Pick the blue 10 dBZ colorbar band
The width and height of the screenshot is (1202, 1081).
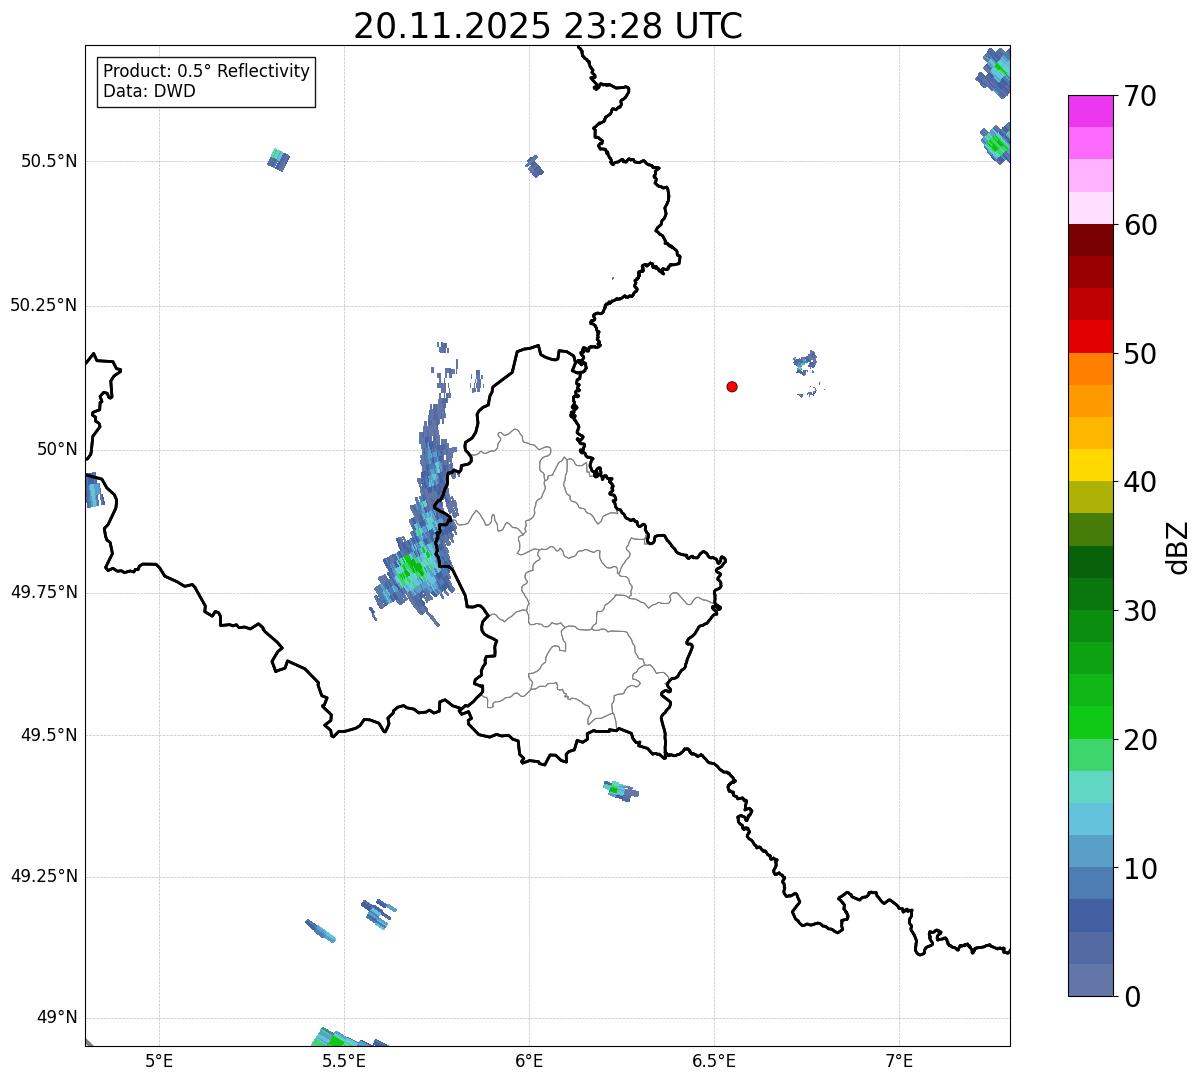(1090, 851)
